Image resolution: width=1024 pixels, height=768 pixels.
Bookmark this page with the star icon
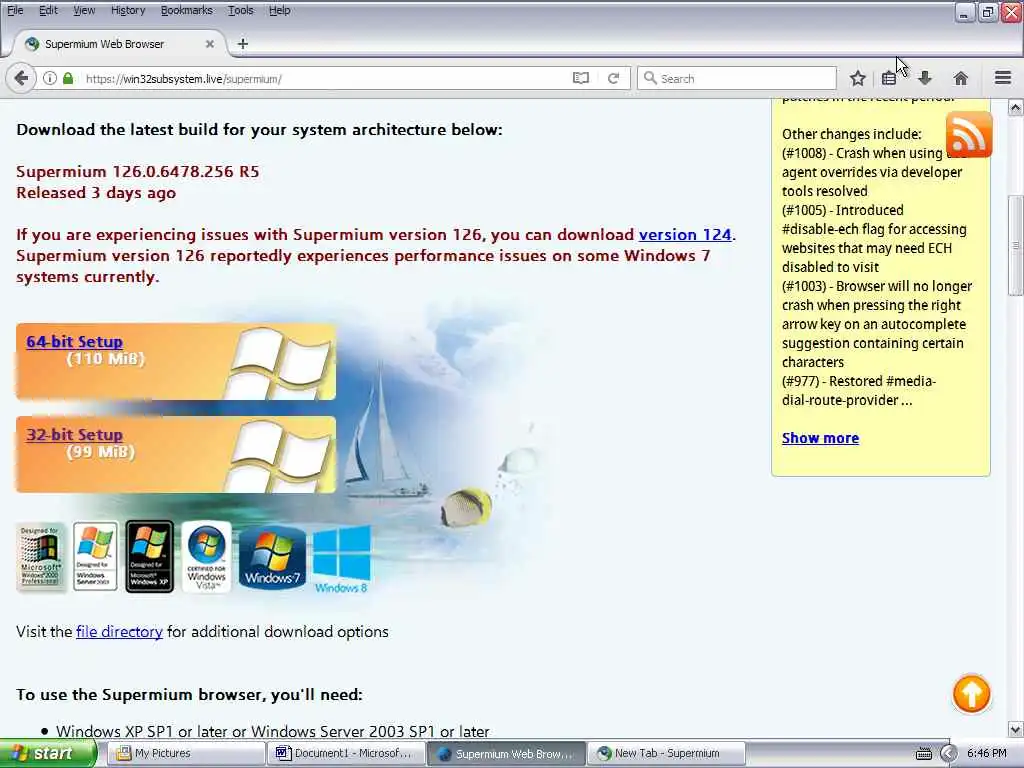point(857,78)
